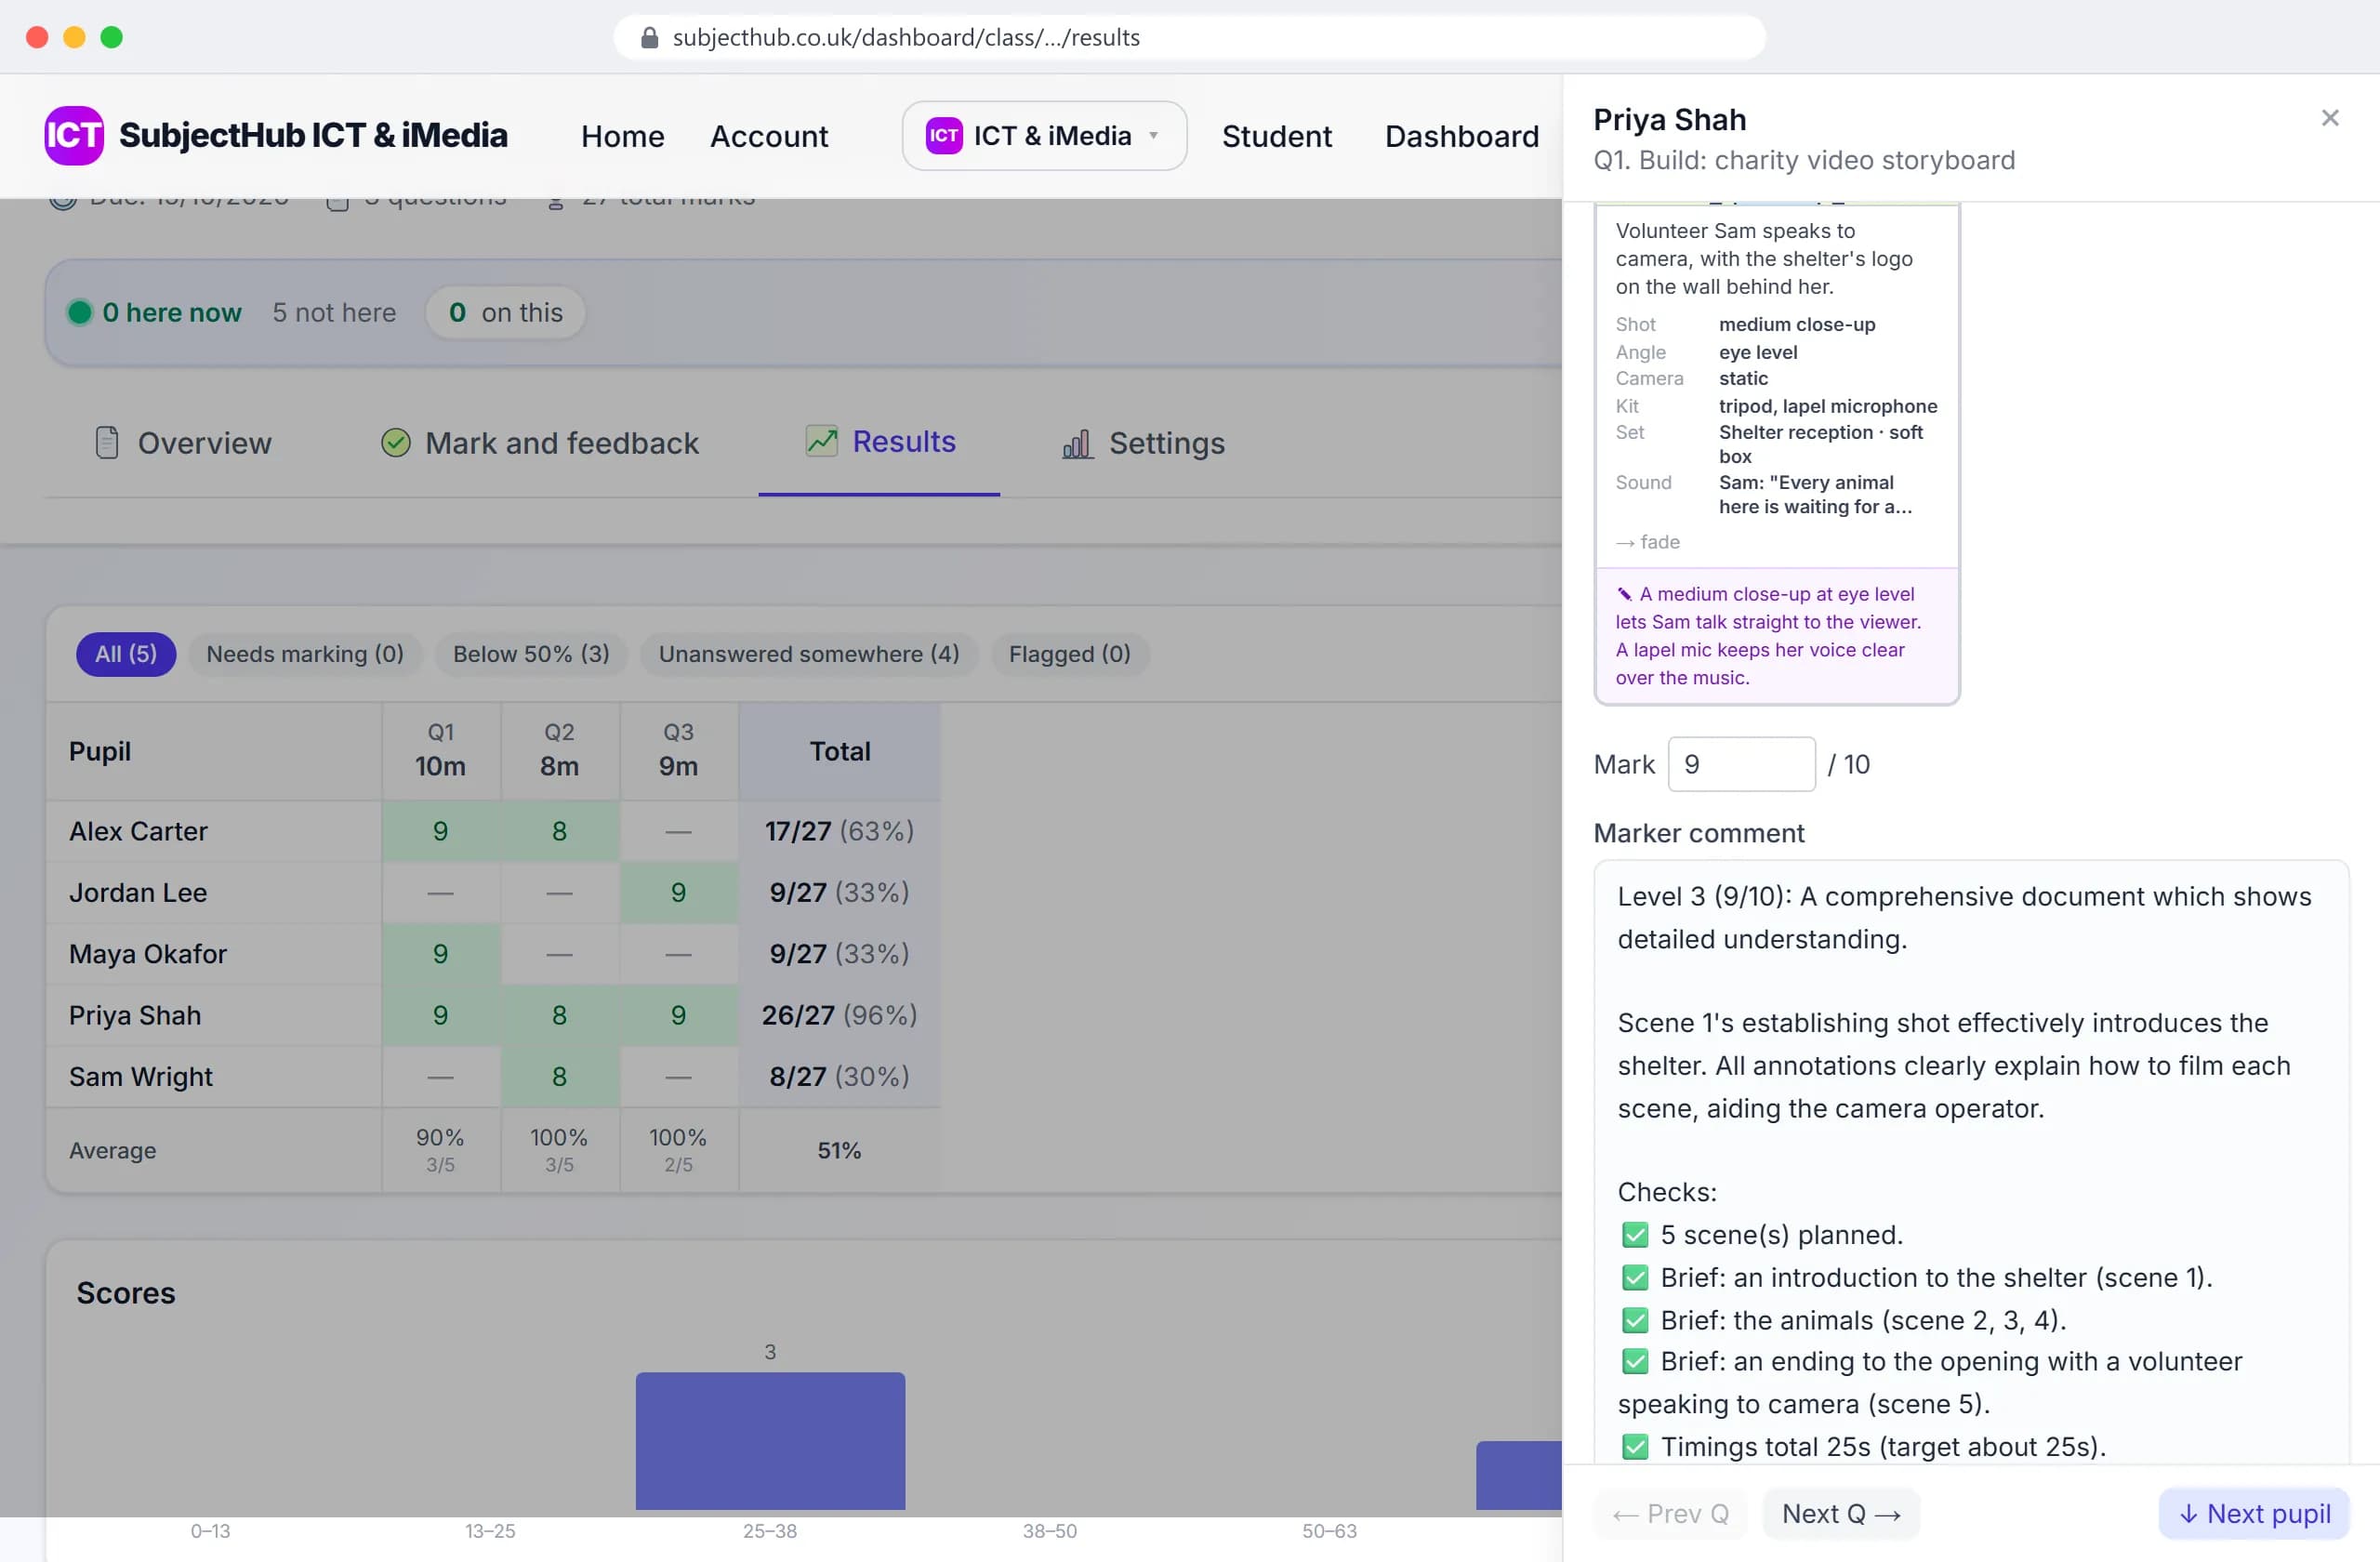Image resolution: width=2380 pixels, height=1562 pixels.
Task: Select the All (5) filter chip
Action: [x=126, y=654]
